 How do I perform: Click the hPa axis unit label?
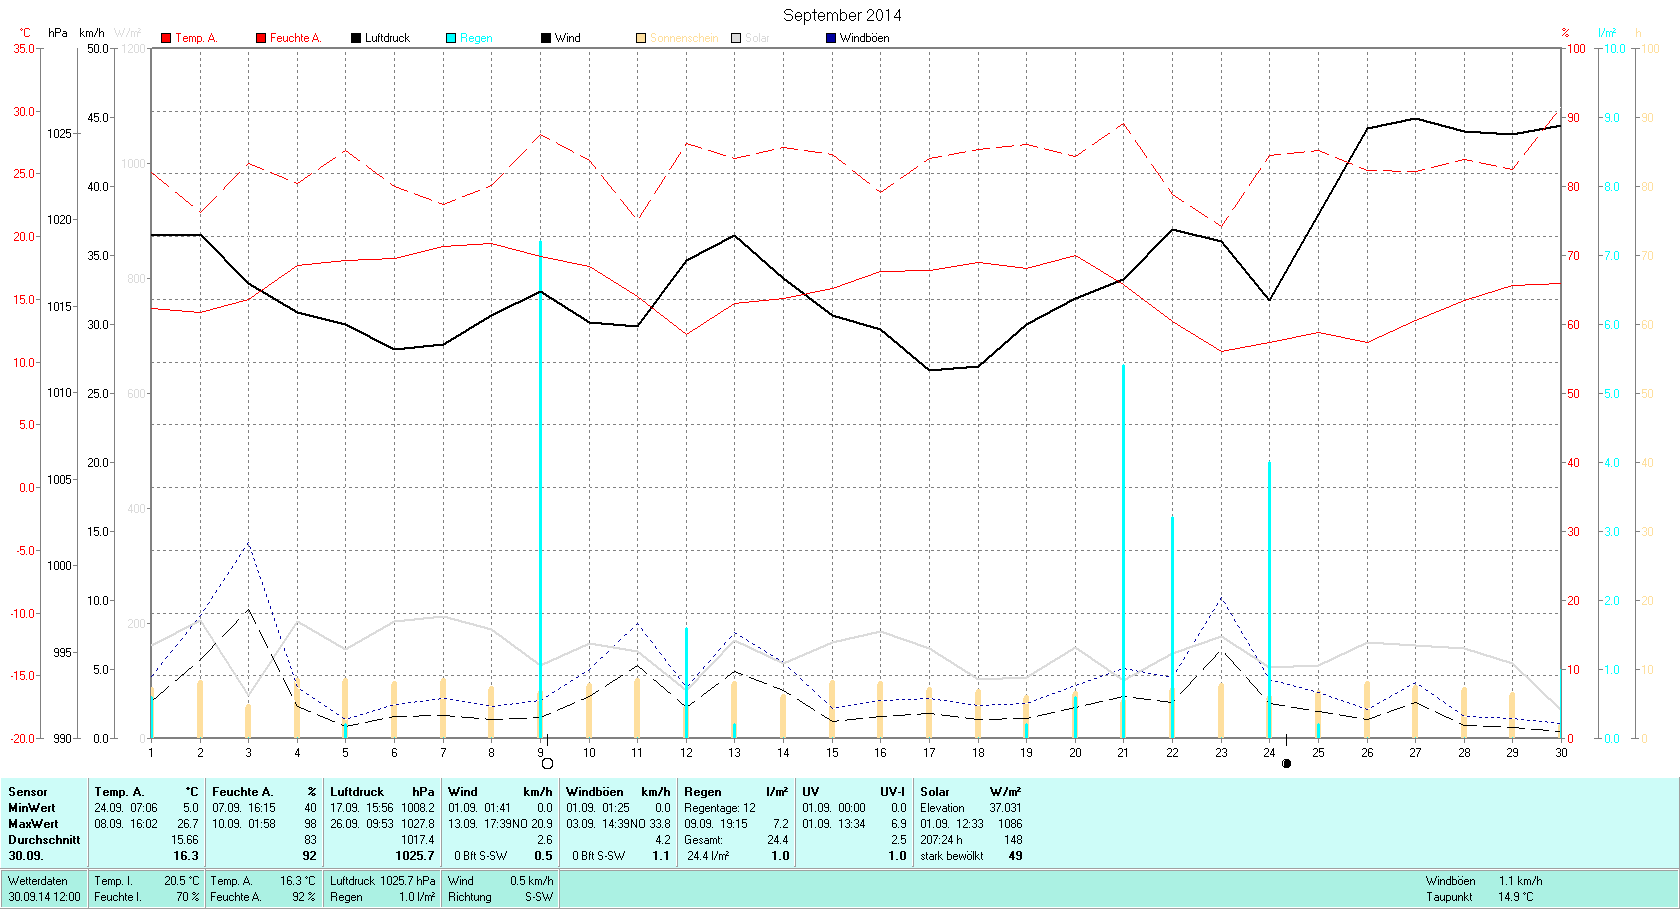pos(58,33)
